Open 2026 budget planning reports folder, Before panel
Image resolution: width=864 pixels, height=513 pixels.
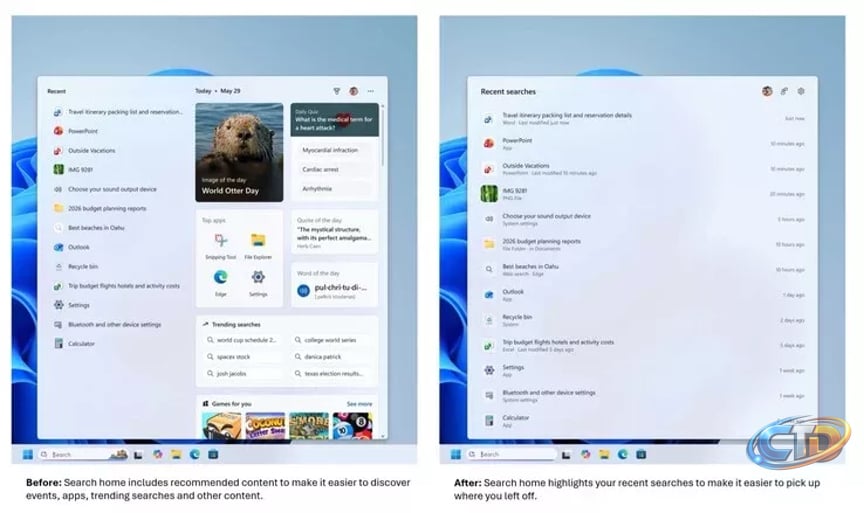(100, 208)
